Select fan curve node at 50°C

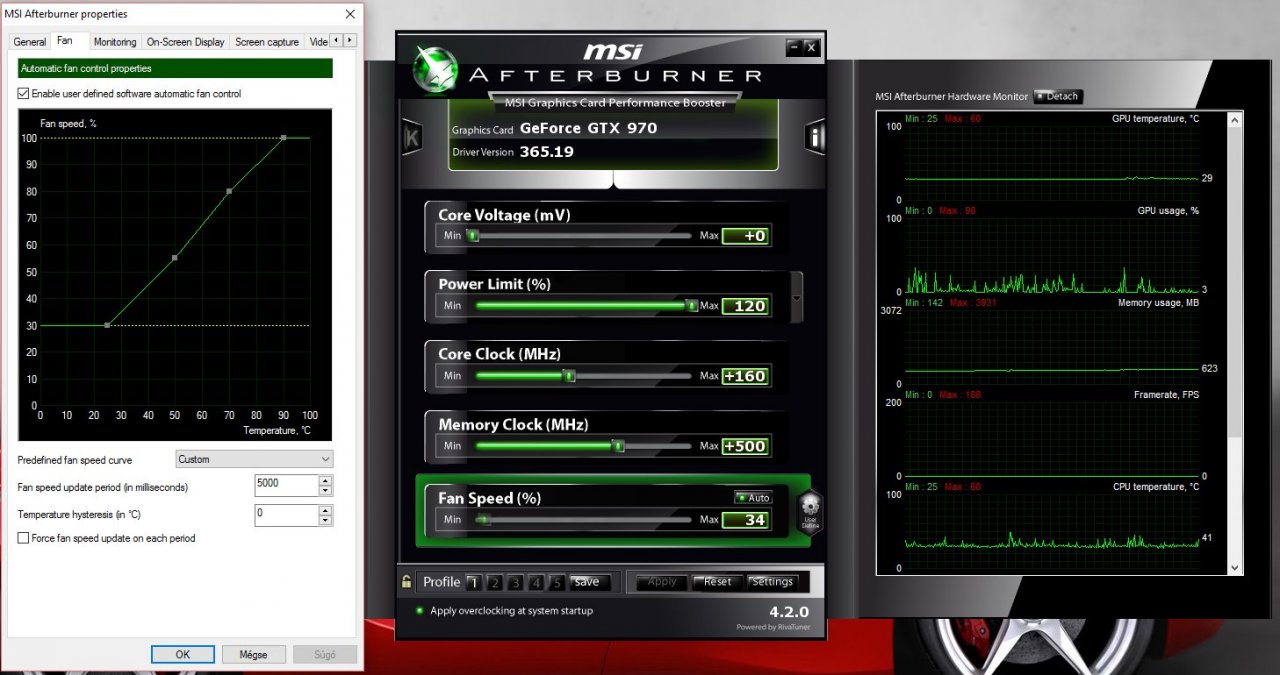click(x=175, y=257)
